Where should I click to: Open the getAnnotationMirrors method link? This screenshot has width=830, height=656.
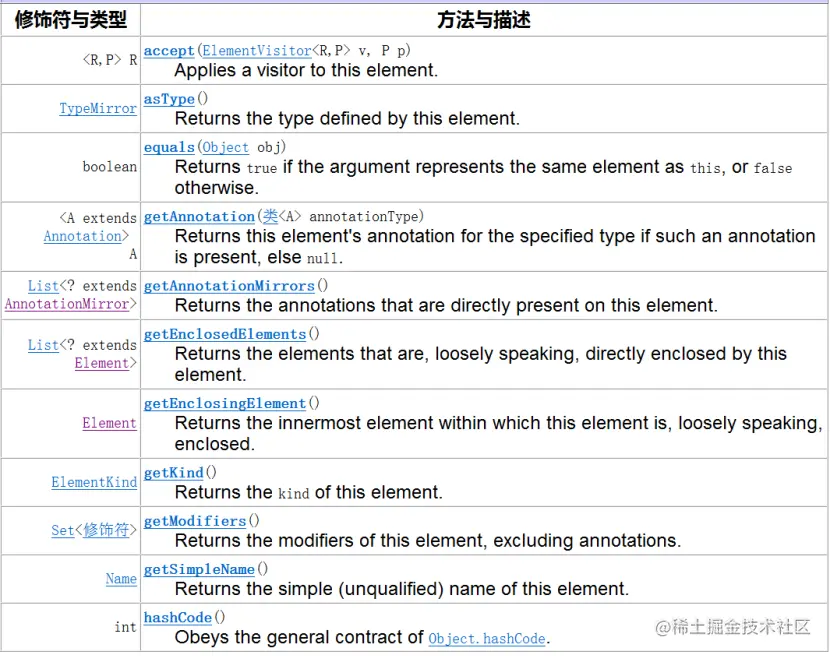click(x=229, y=286)
